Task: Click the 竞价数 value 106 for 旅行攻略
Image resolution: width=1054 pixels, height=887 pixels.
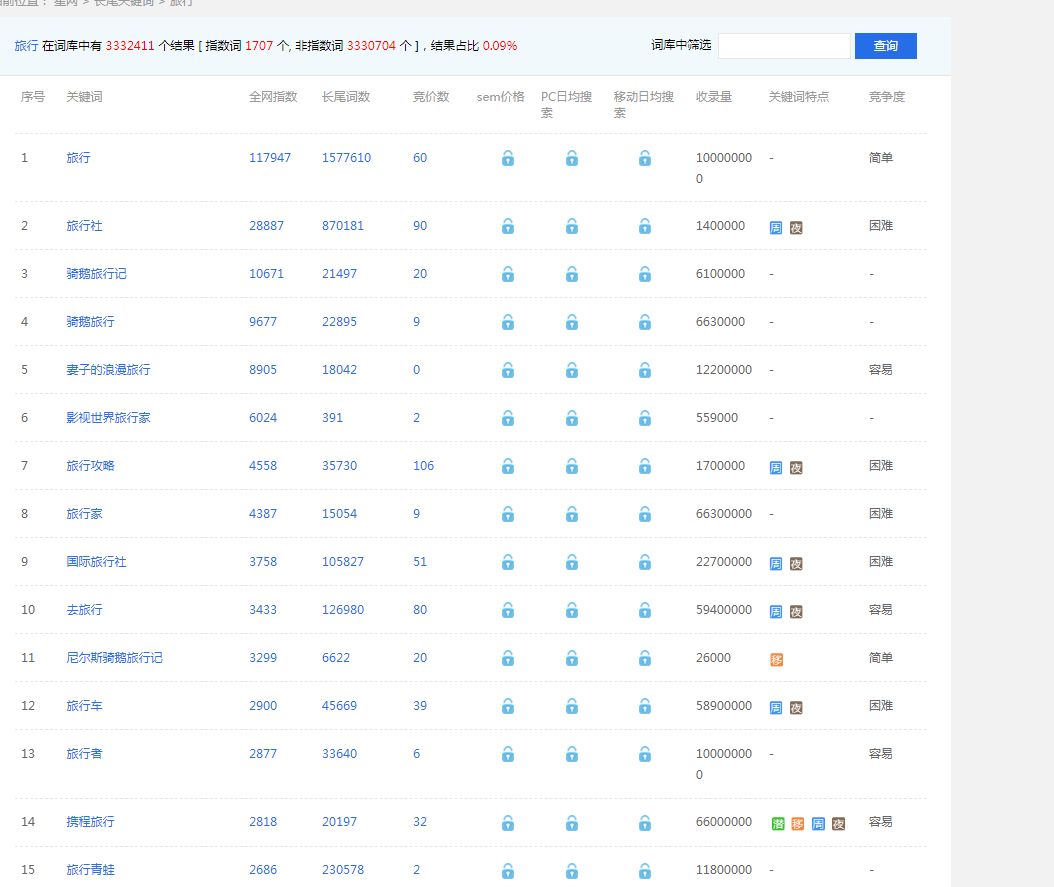Action: coord(423,466)
